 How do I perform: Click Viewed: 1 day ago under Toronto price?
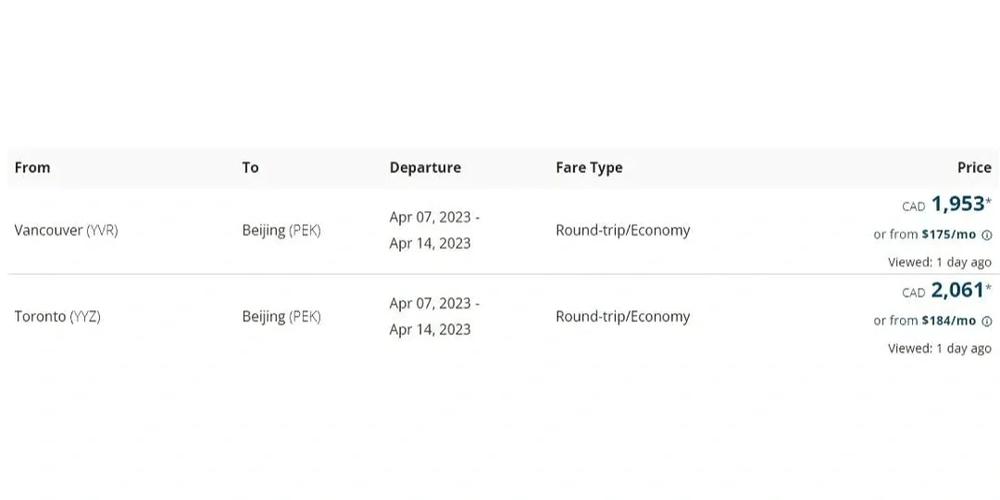(x=939, y=349)
